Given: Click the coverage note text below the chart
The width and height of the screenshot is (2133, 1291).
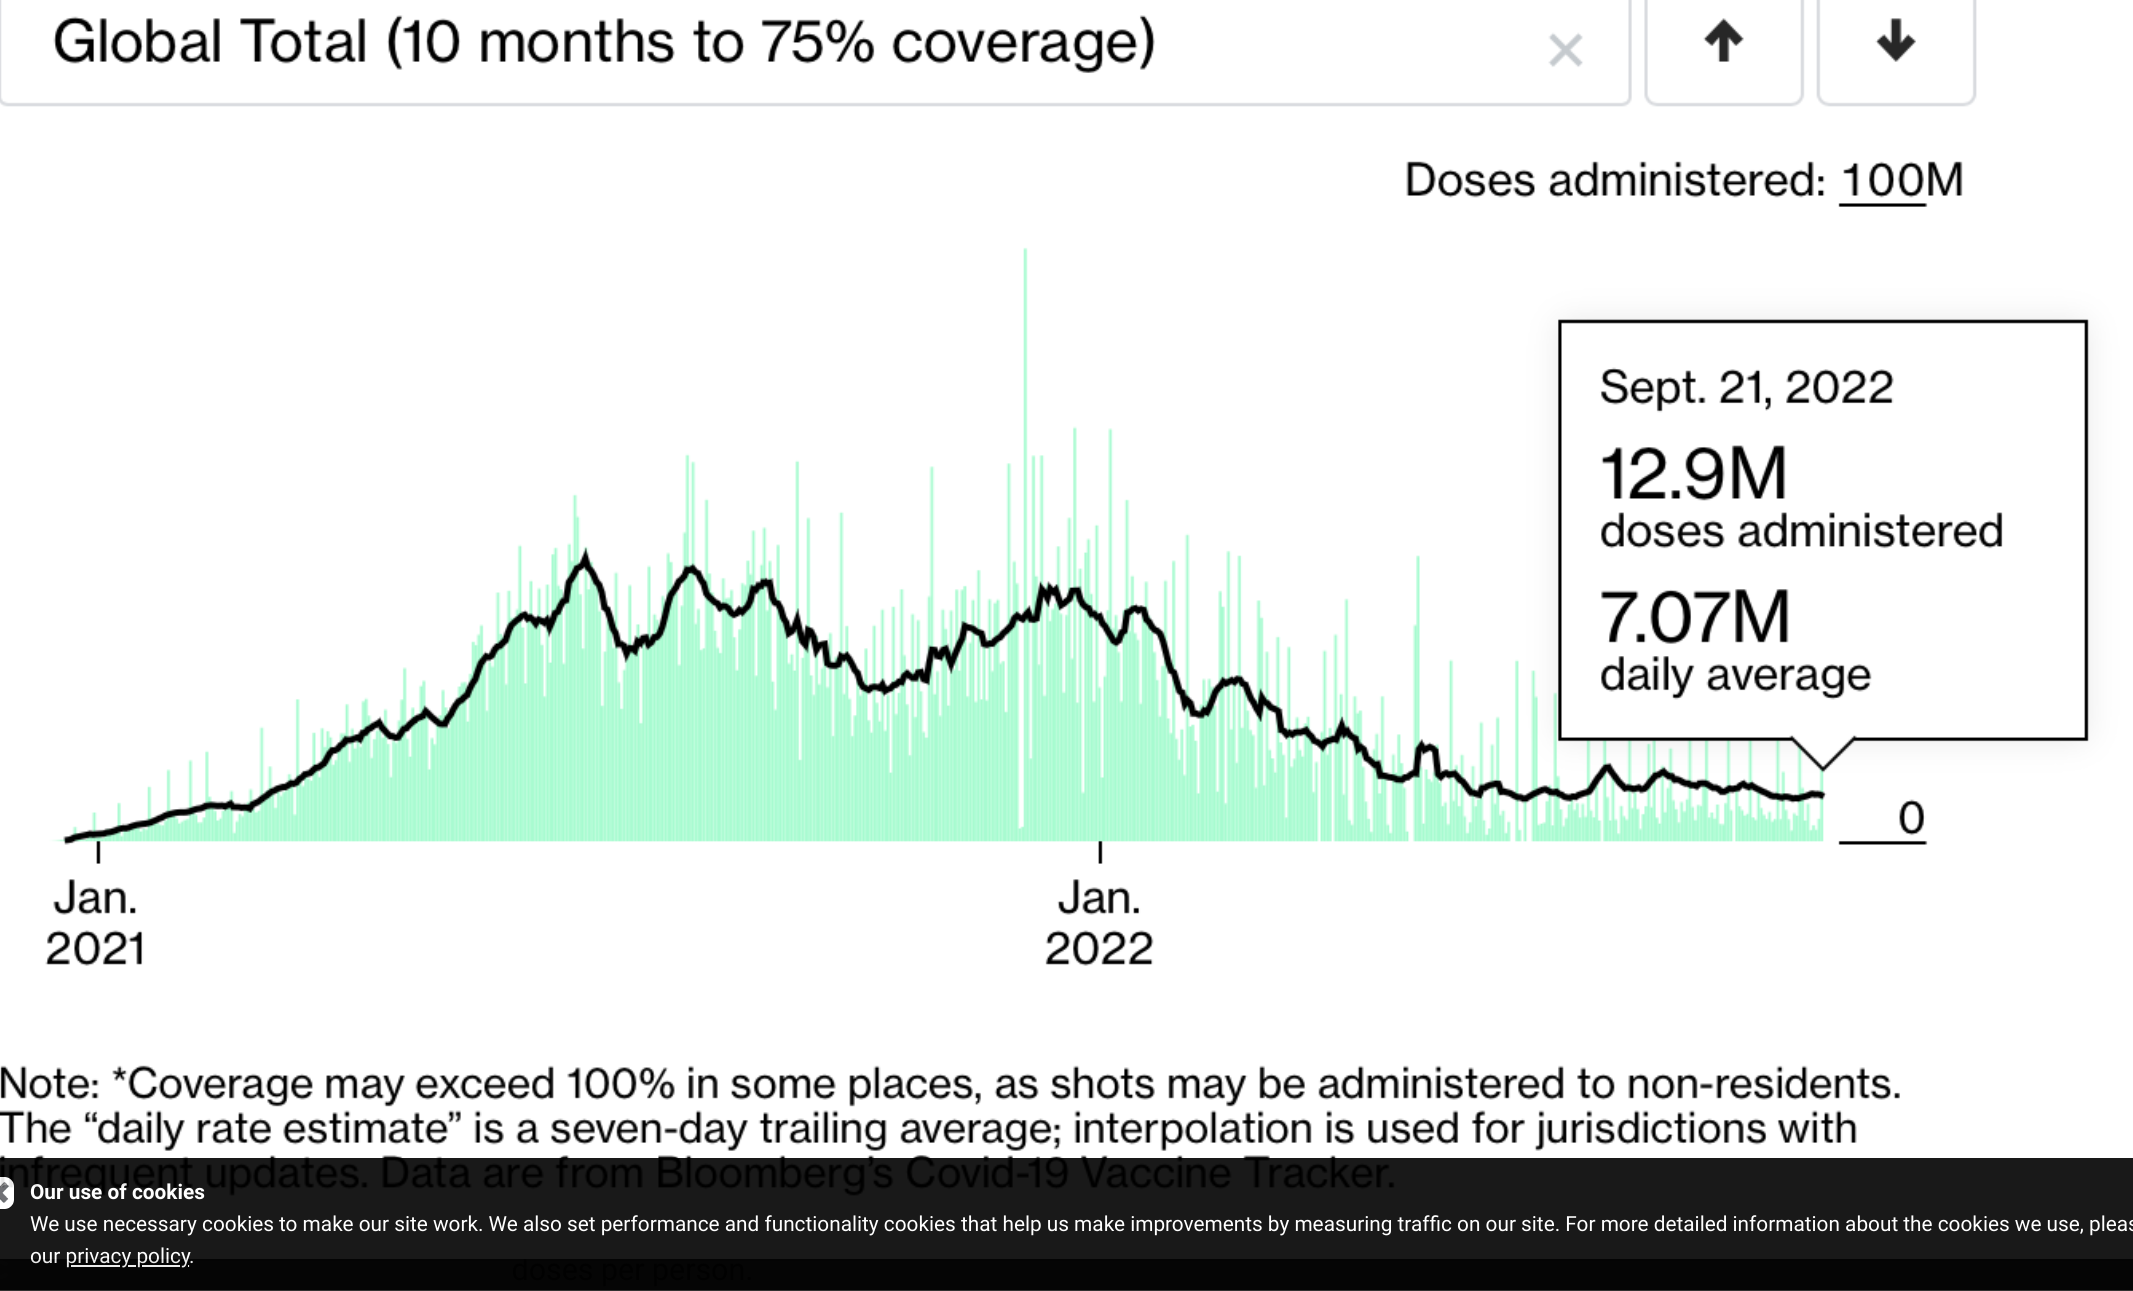Looking at the screenshot, I should click(950, 1084).
